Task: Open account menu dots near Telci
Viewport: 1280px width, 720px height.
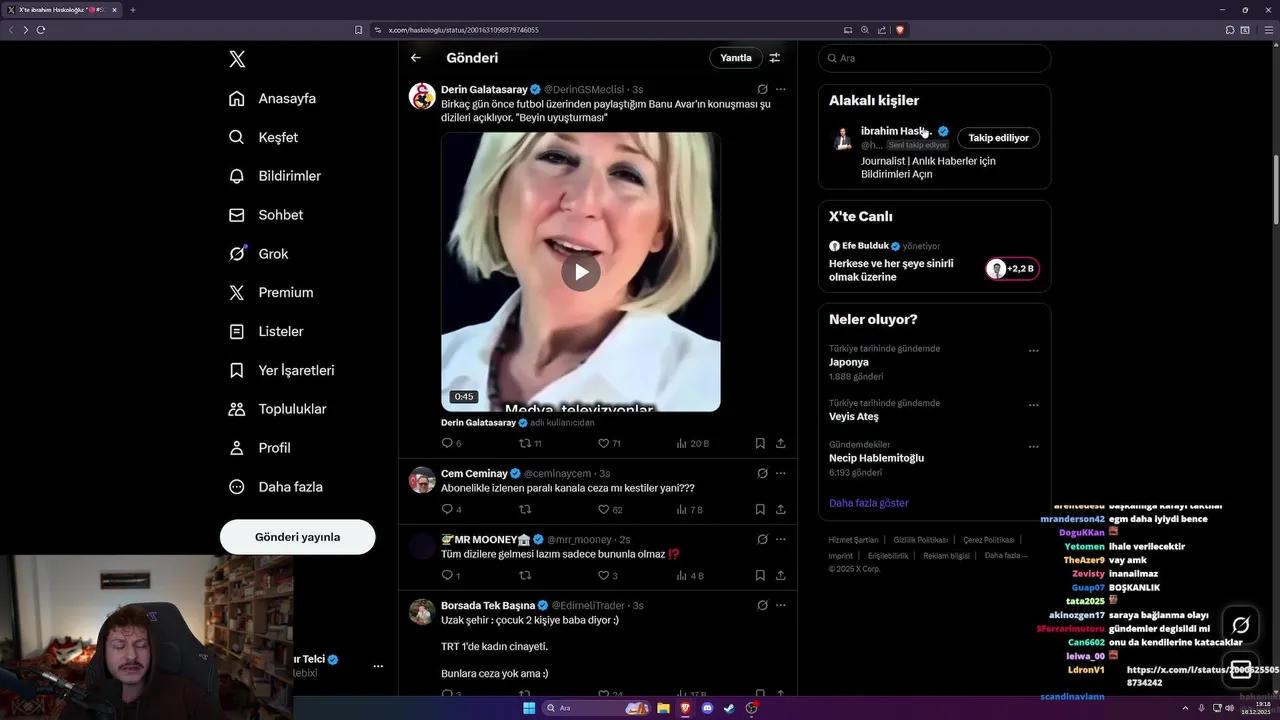Action: point(378,666)
